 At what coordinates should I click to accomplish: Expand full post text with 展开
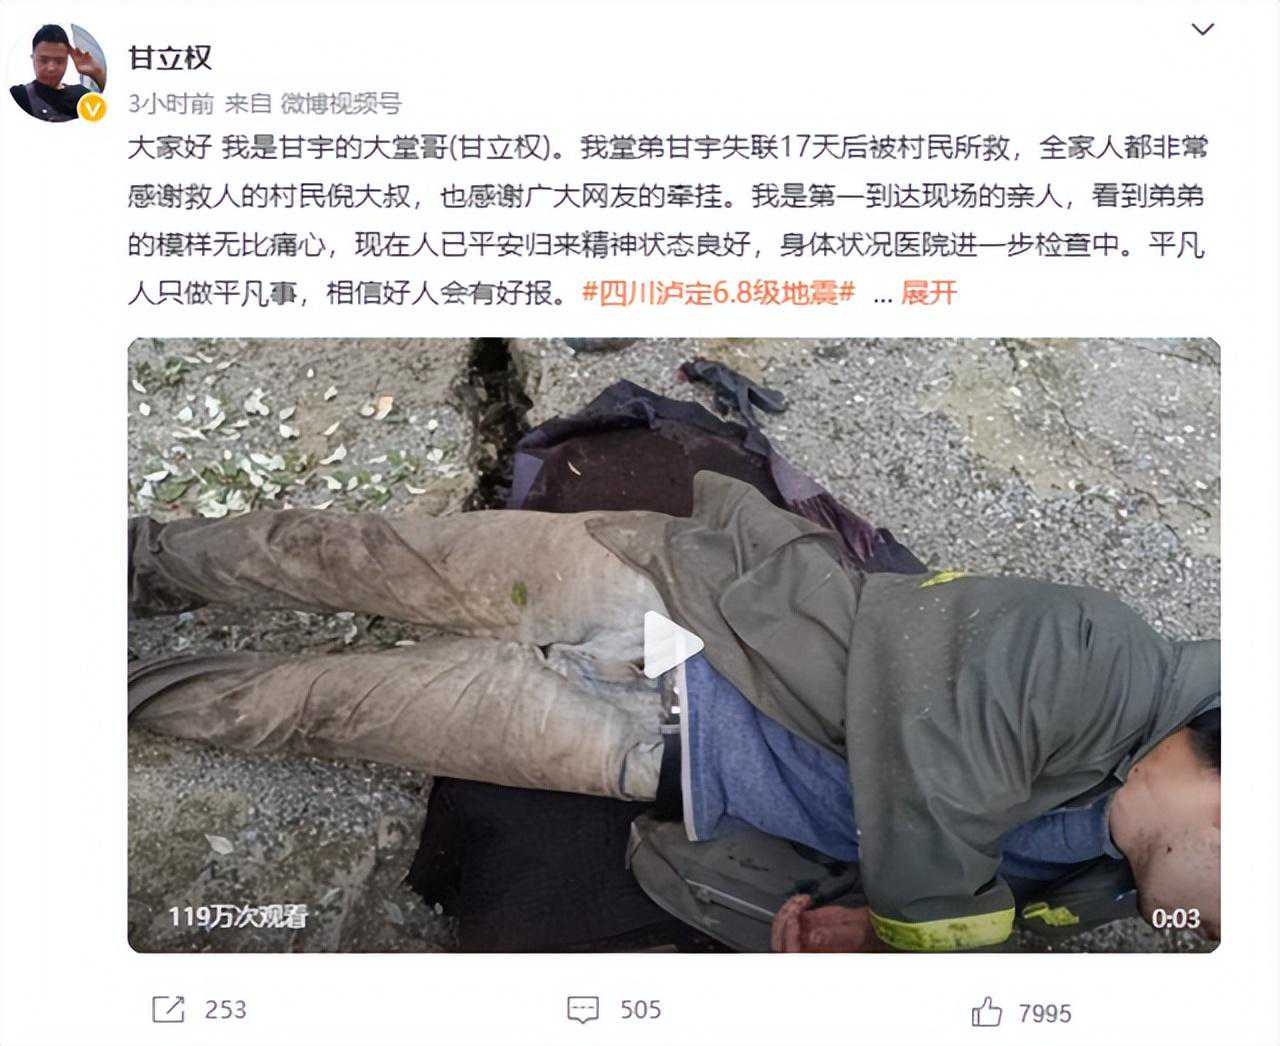click(x=929, y=293)
